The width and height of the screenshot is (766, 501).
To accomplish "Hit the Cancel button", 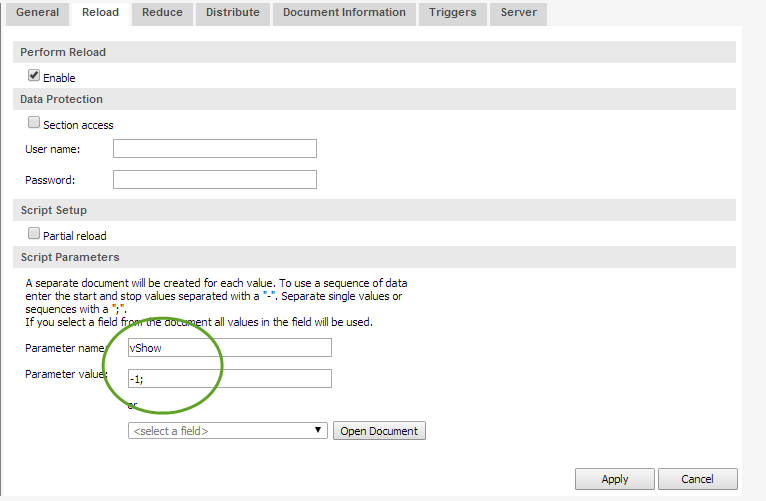I will [698, 479].
